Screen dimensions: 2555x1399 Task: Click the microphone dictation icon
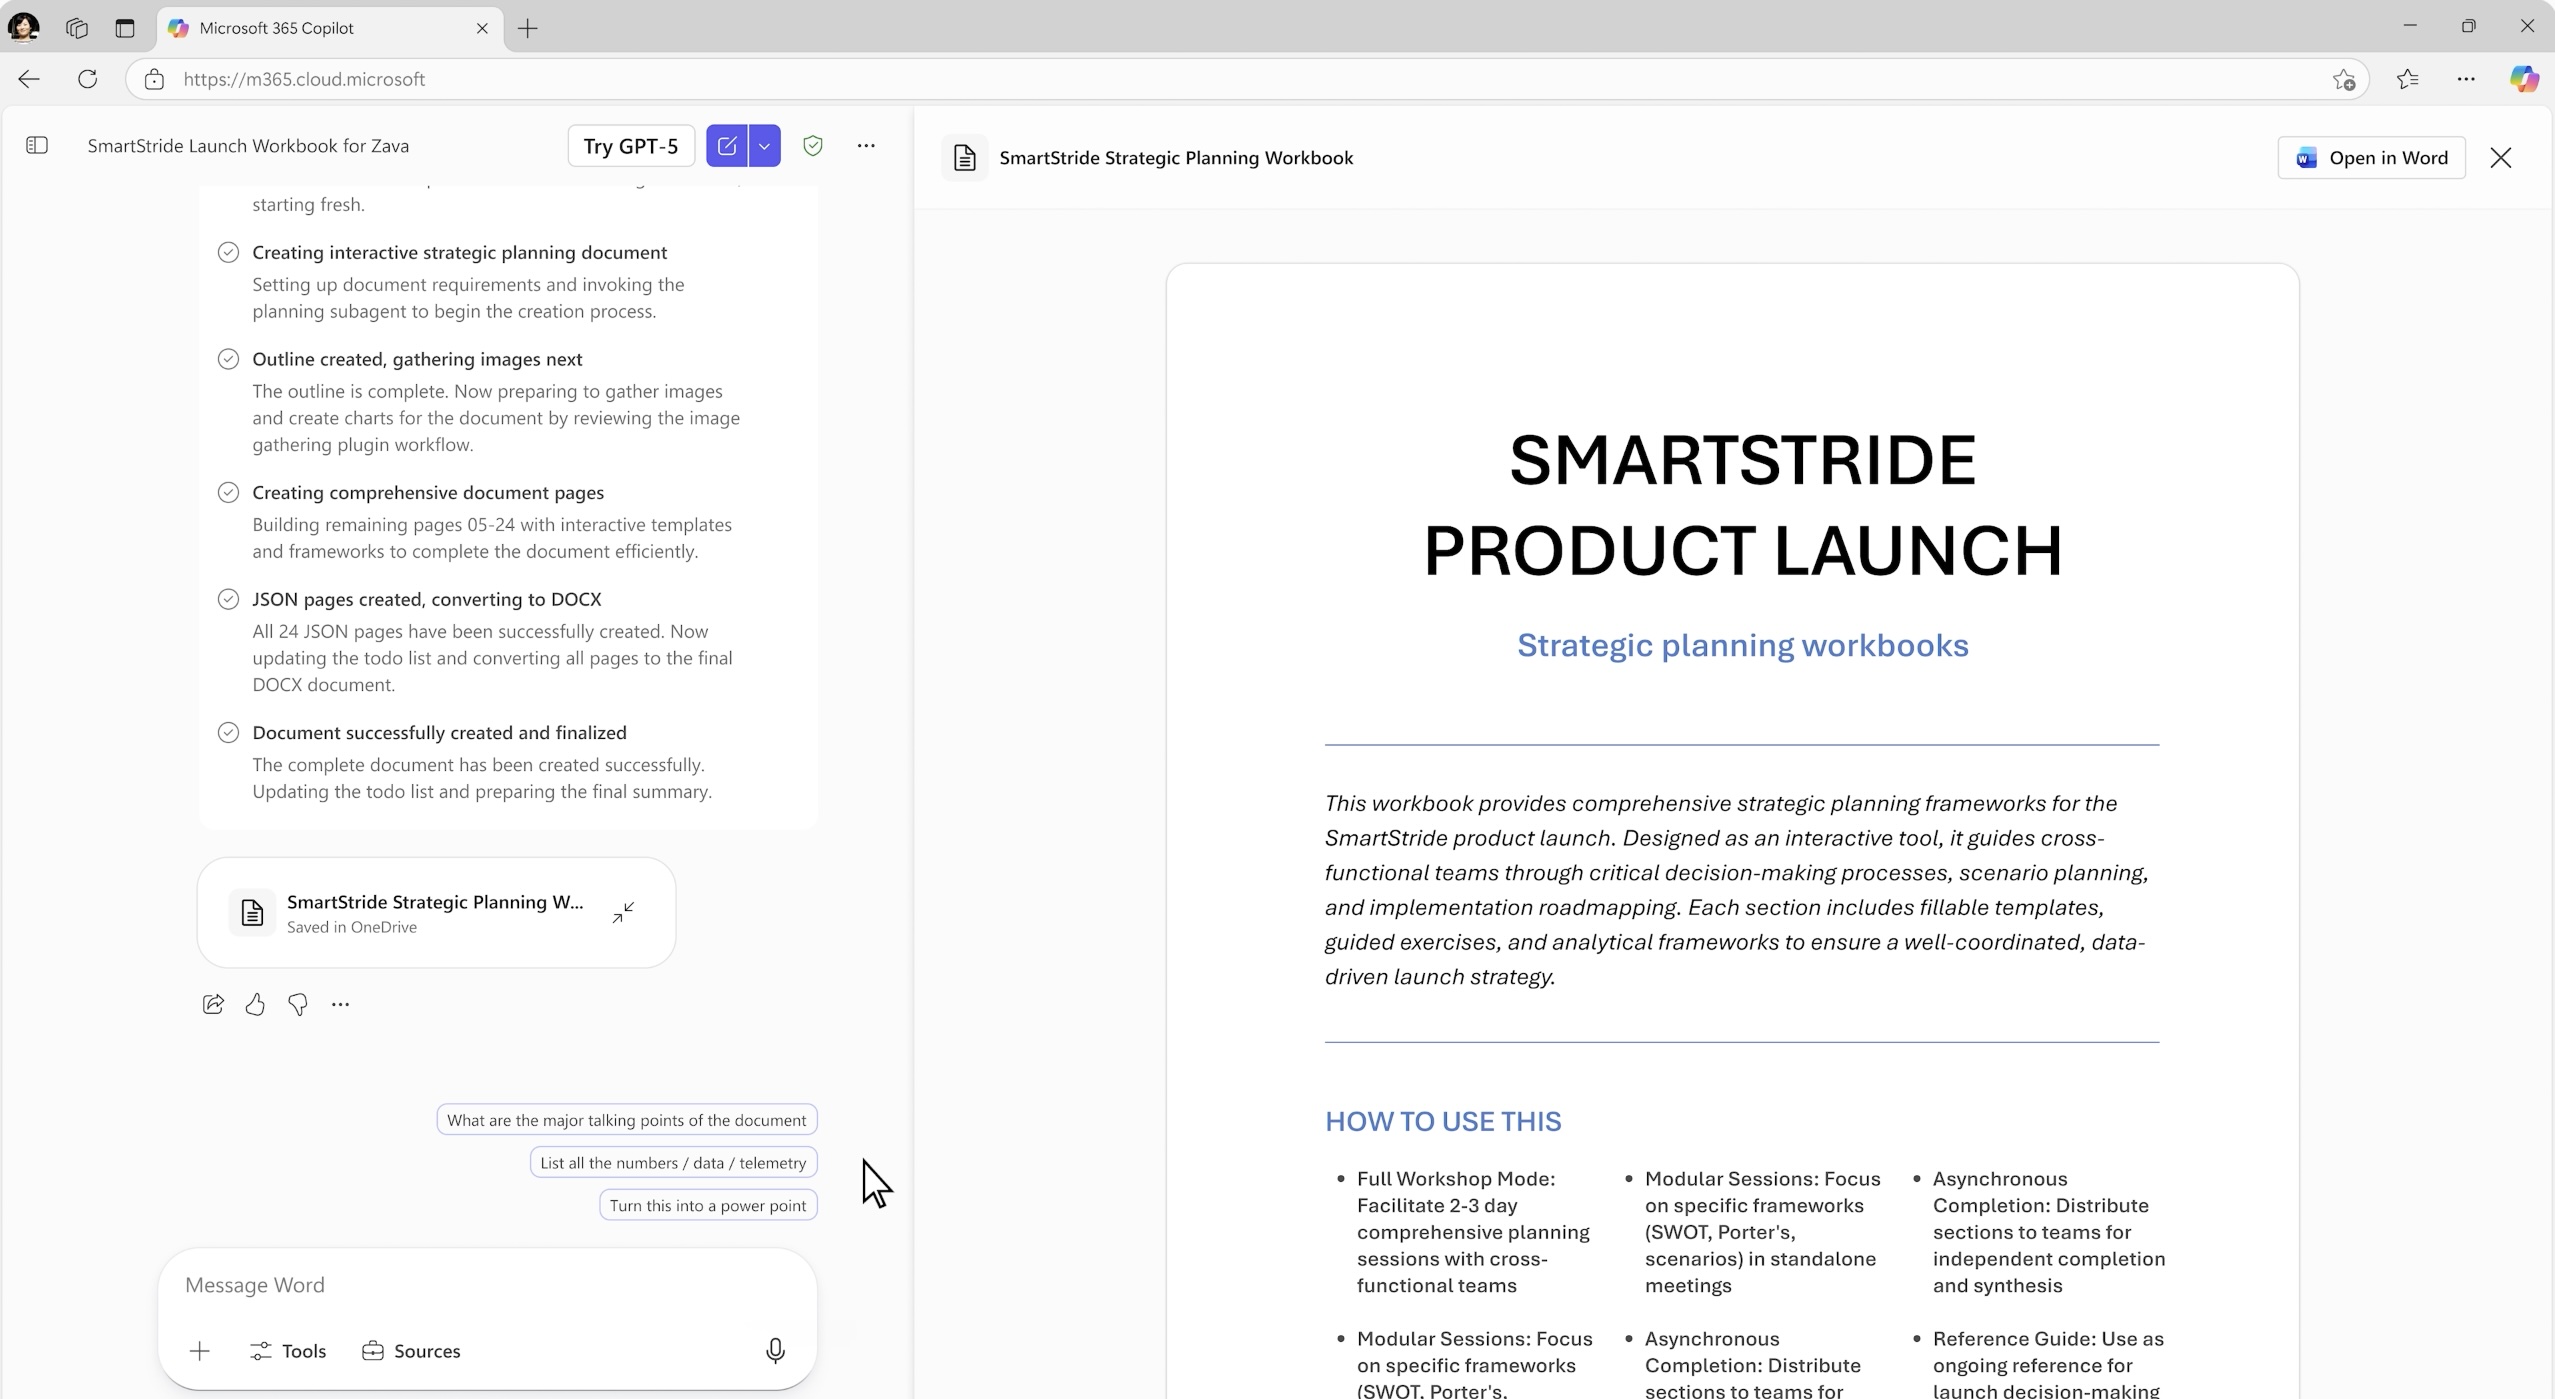click(x=775, y=1351)
